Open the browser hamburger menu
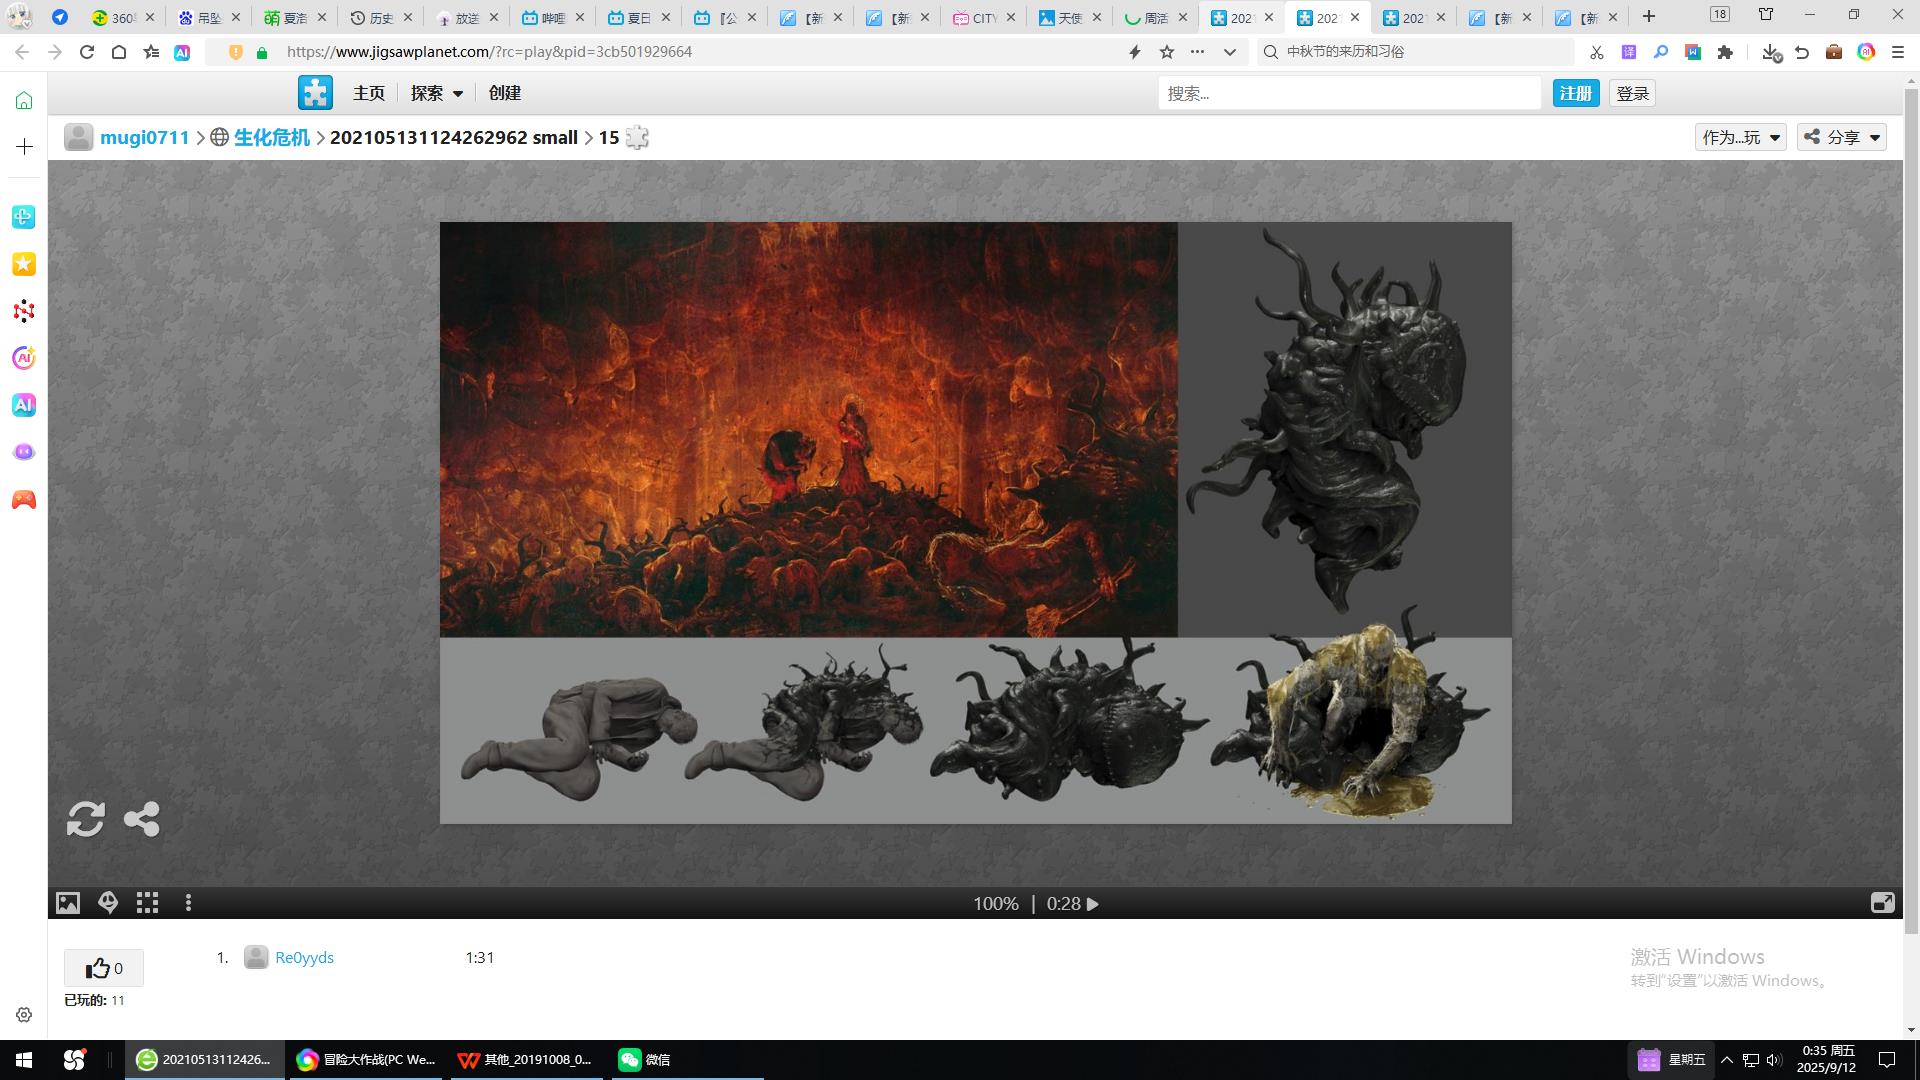 1898,52
